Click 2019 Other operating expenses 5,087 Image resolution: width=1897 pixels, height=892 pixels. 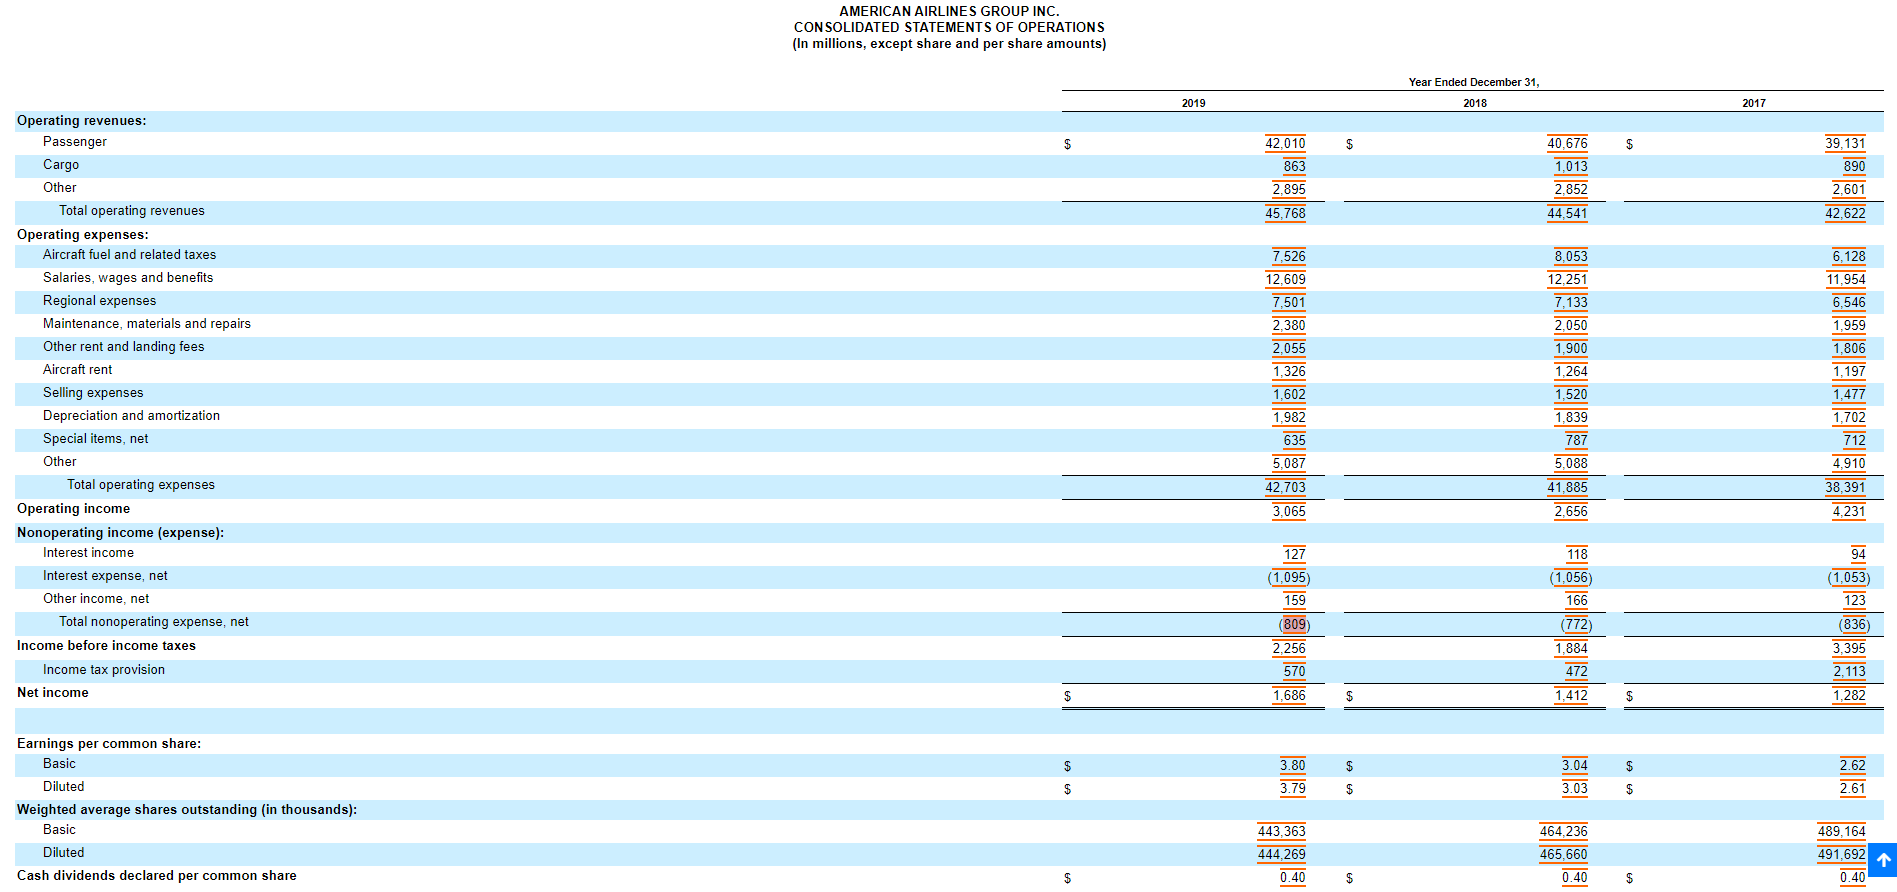point(1289,464)
